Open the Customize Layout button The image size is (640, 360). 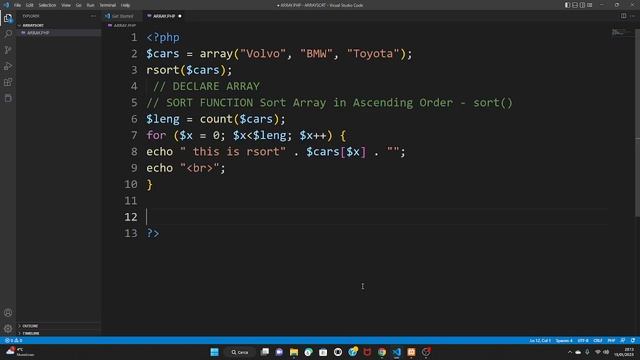pyautogui.click(x=590, y=5)
